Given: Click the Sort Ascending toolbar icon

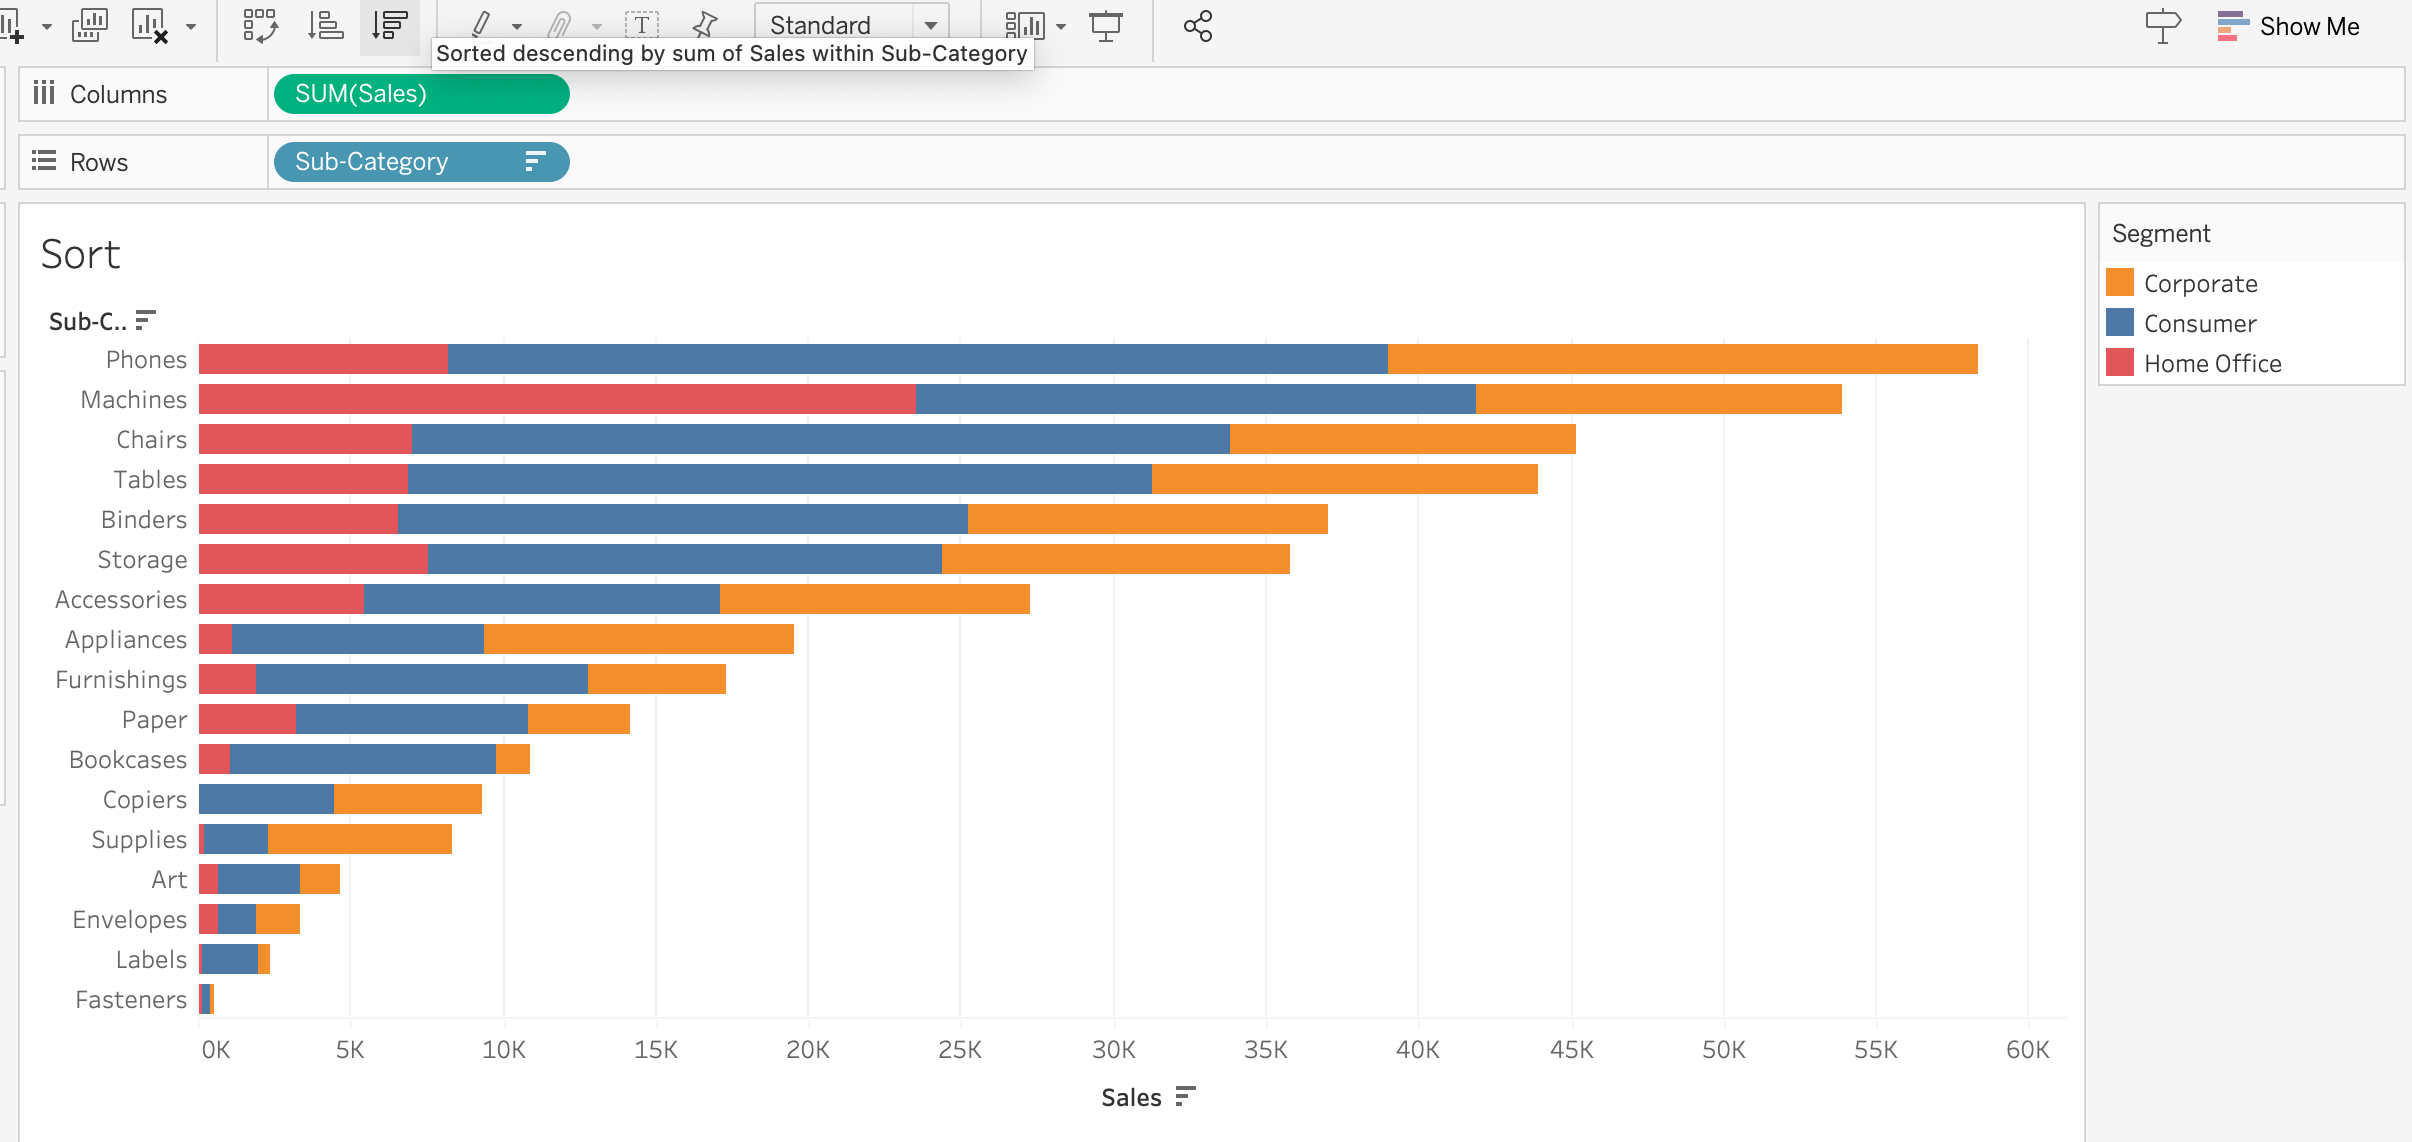Looking at the screenshot, I should tap(325, 26).
